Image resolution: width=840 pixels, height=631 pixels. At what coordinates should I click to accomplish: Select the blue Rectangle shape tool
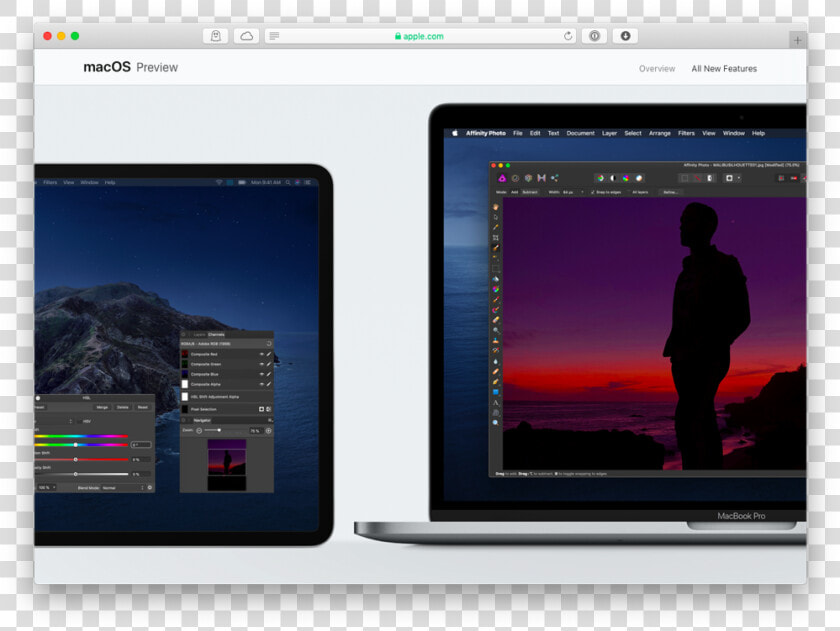click(496, 392)
